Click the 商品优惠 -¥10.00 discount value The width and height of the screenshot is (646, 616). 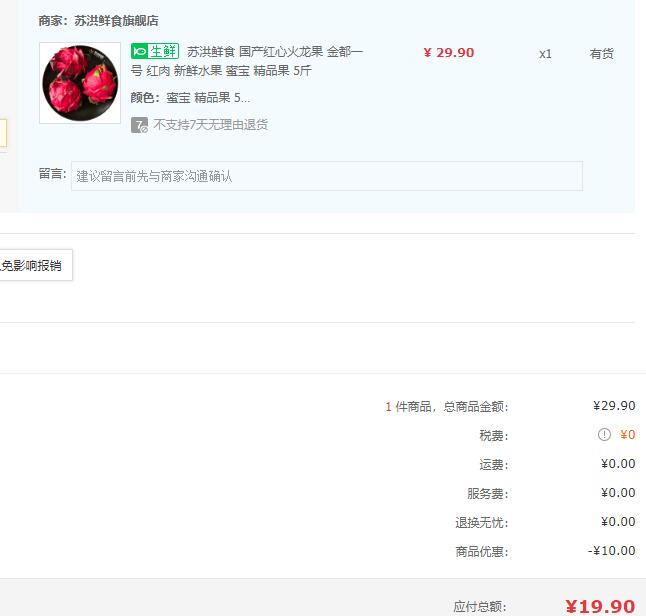coord(611,551)
